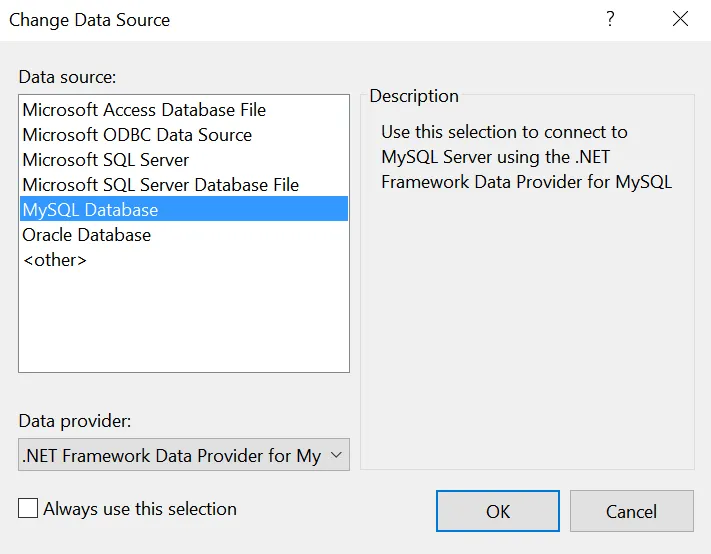Open the Data provider combo box

coord(172,455)
